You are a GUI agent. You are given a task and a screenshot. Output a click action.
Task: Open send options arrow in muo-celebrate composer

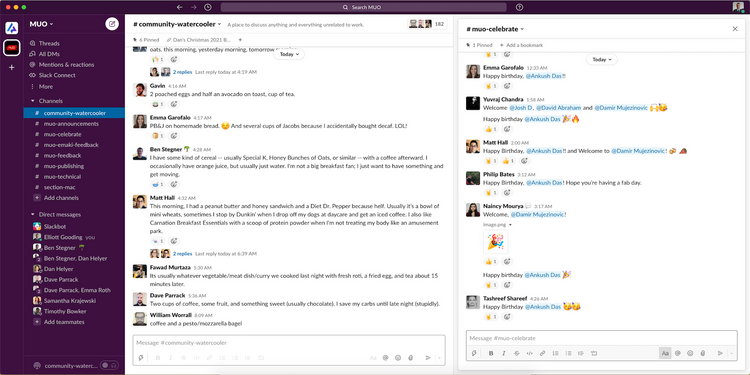click(x=731, y=353)
